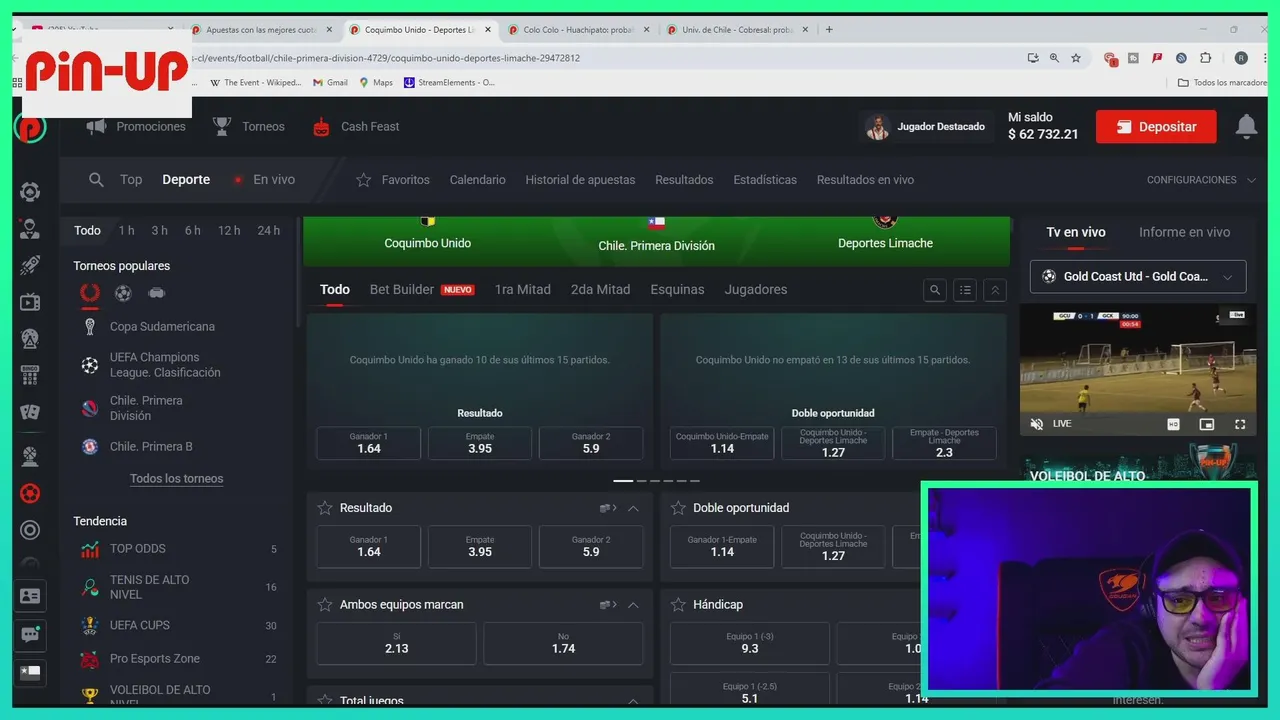The width and height of the screenshot is (1280, 720).
Task: Bet on Empate at 3.95 in Resultado section
Action: coord(480,547)
